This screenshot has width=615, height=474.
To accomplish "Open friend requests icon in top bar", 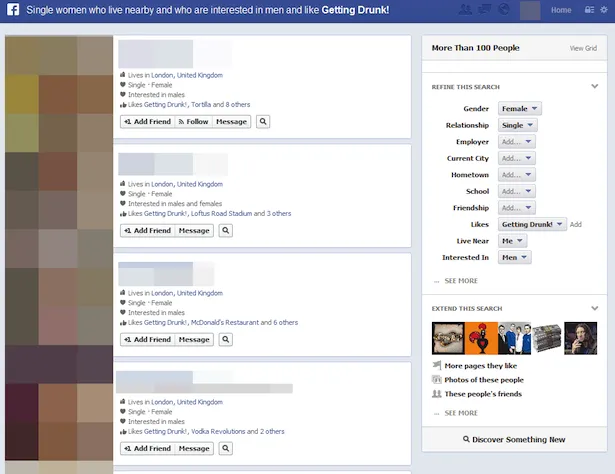I will [x=466, y=9].
